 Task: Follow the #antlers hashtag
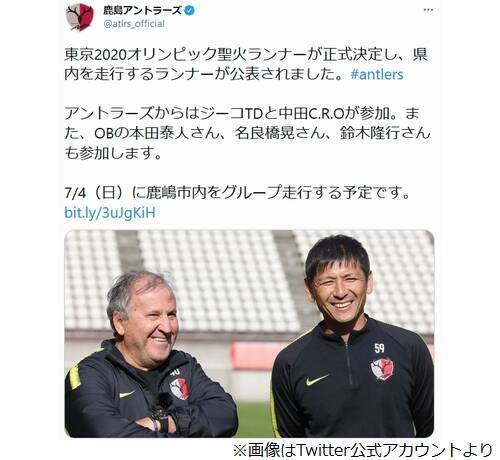377,74
